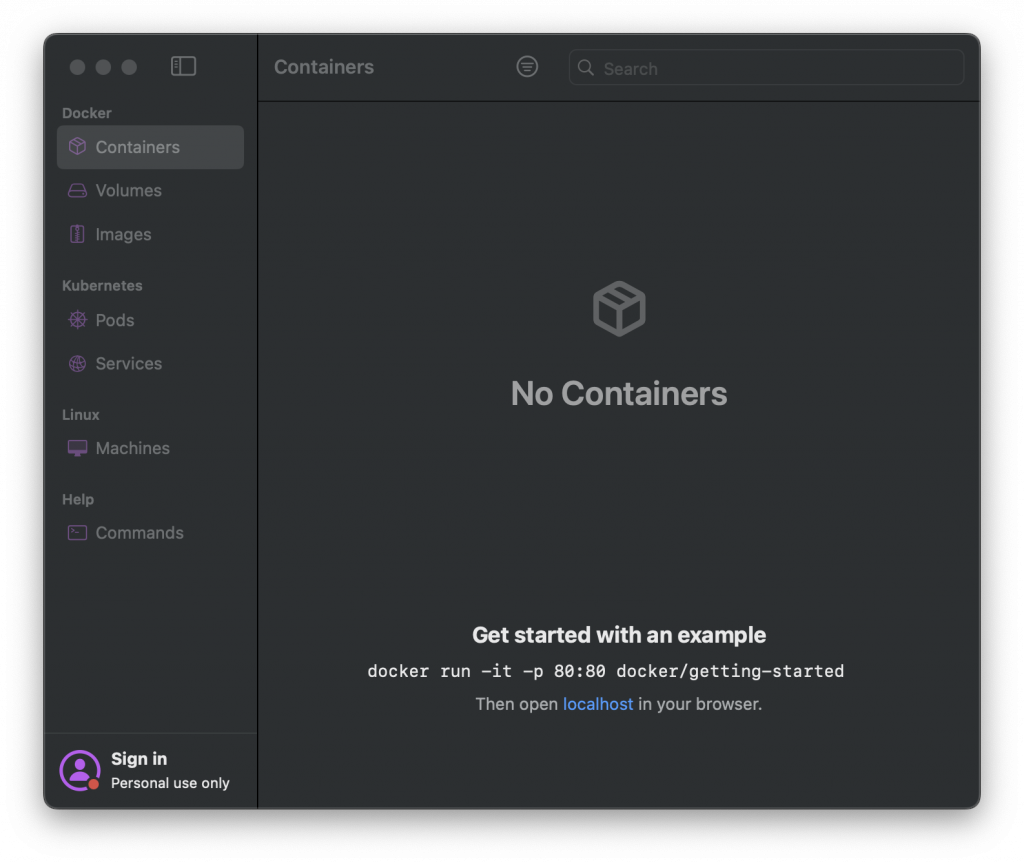Toggle the sidebar visibility
The width and height of the screenshot is (1024, 863).
(183, 66)
